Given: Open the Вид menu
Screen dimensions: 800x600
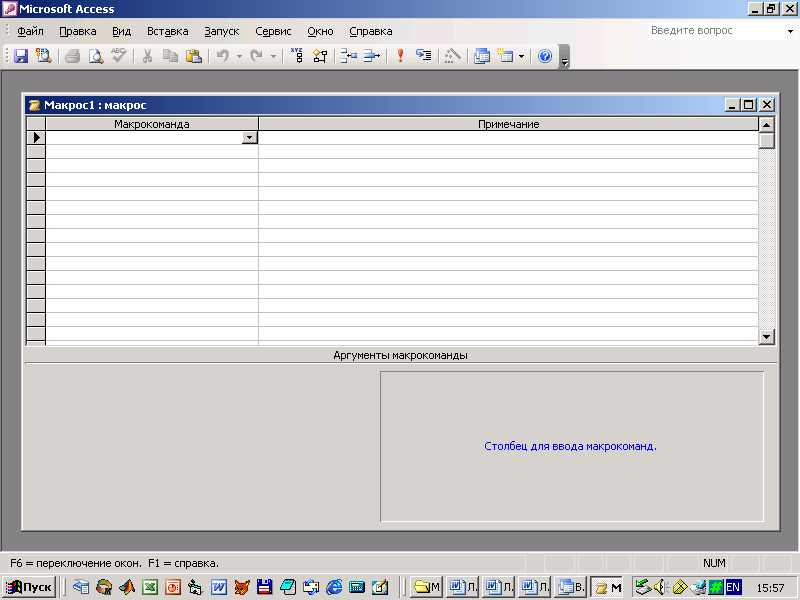Looking at the screenshot, I should [x=121, y=31].
